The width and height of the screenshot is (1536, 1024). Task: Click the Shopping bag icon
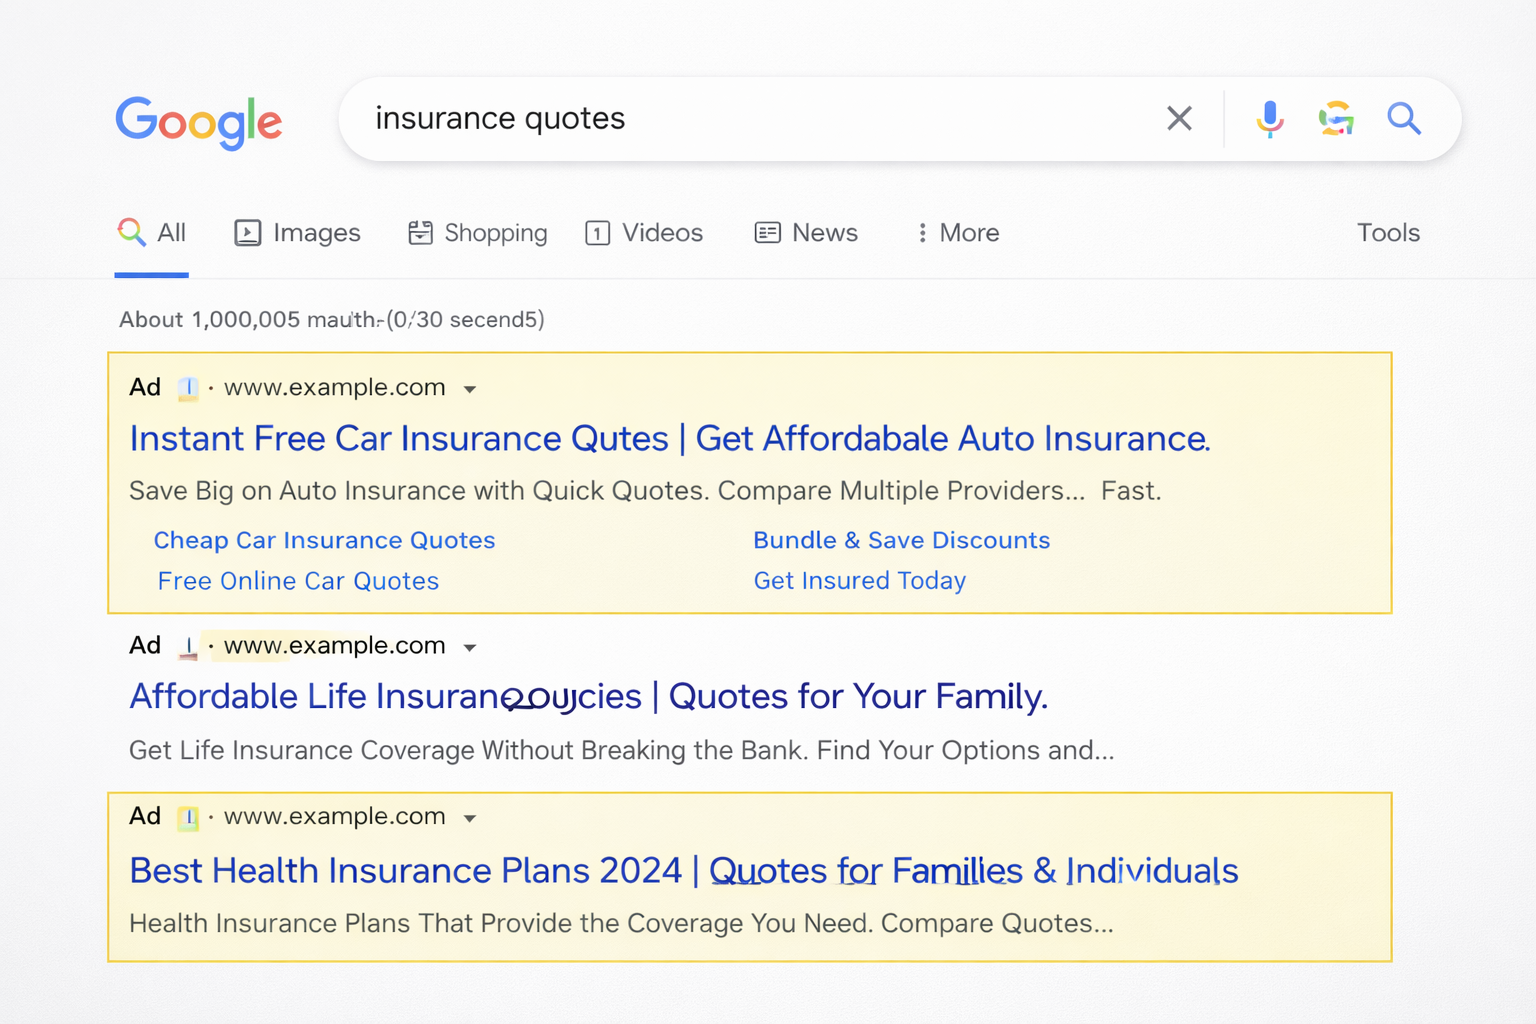pos(421,232)
